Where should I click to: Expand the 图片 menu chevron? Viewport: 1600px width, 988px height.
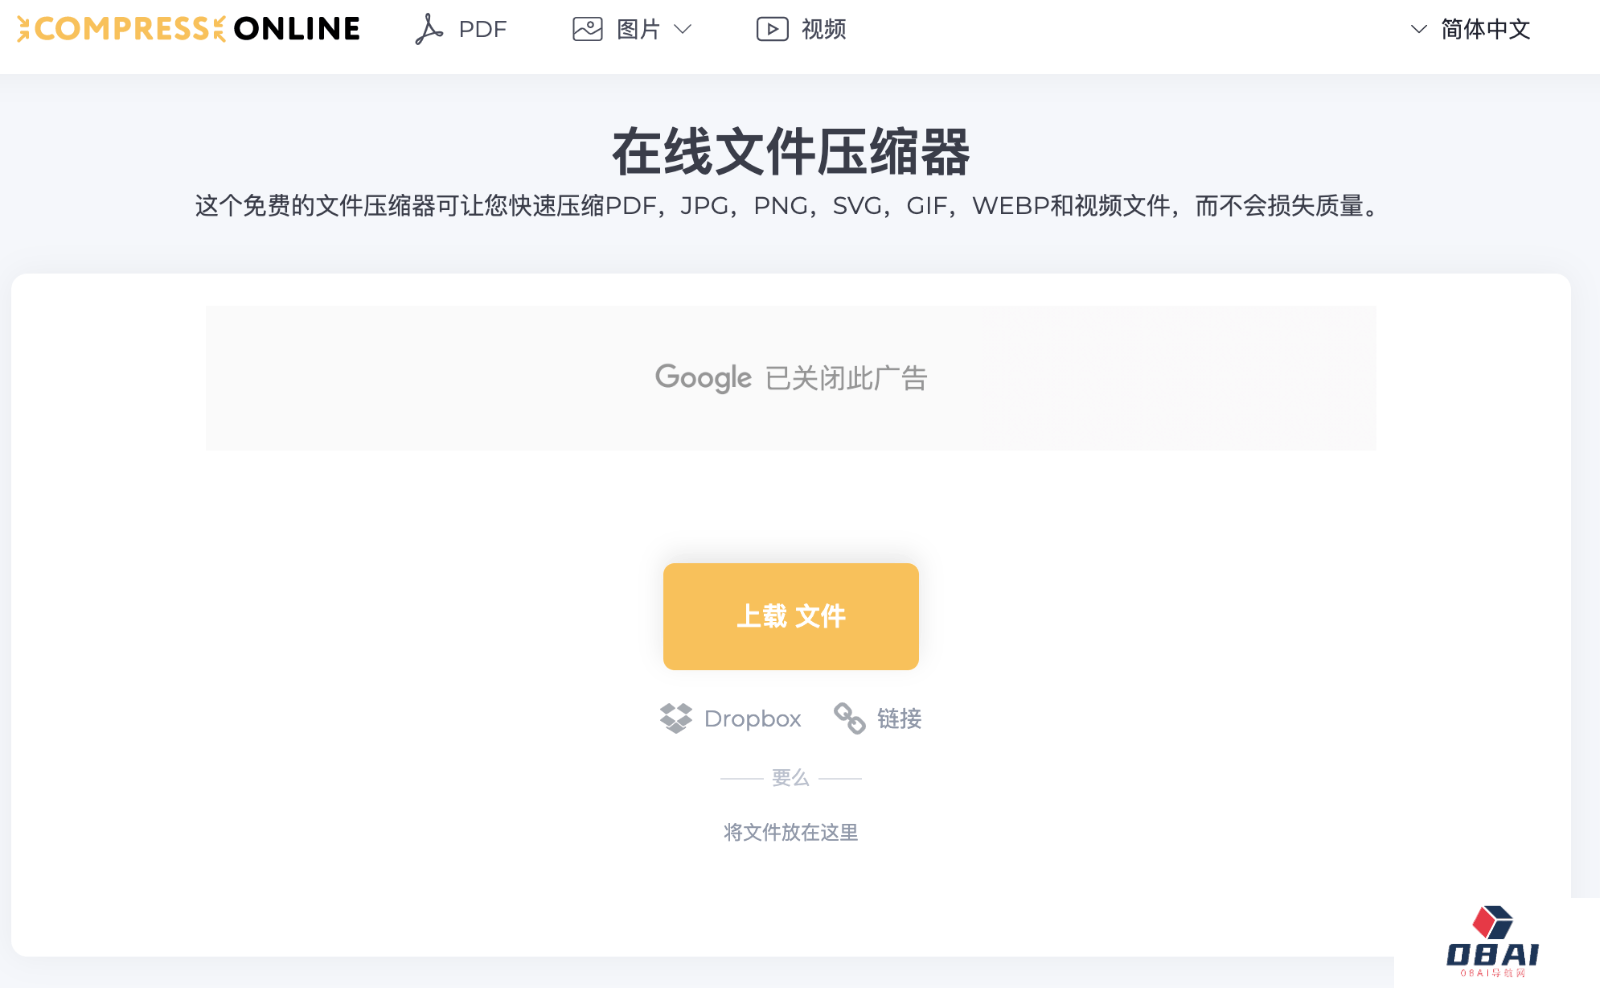[x=683, y=29]
